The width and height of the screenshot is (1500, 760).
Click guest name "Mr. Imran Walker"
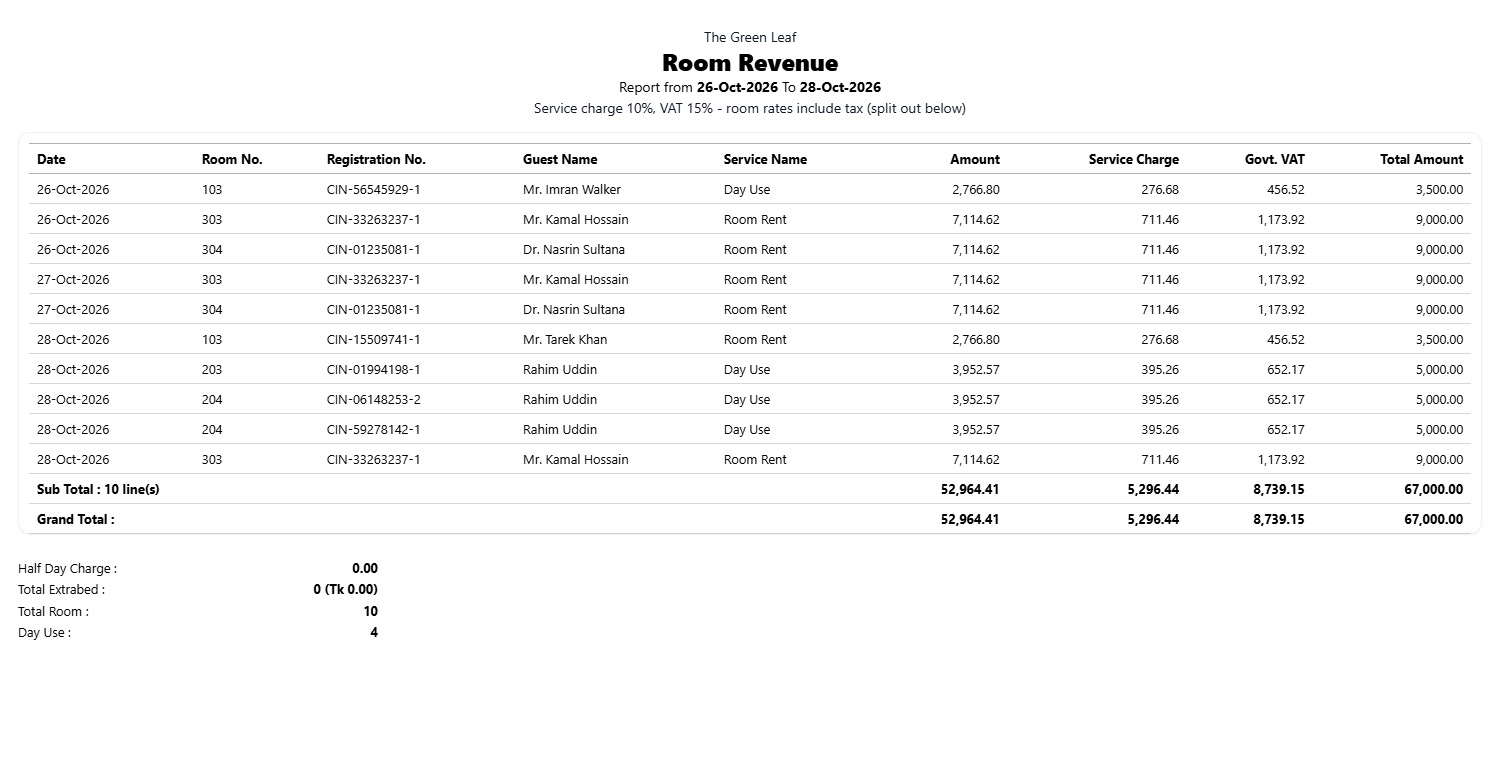[x=572, y=189]
